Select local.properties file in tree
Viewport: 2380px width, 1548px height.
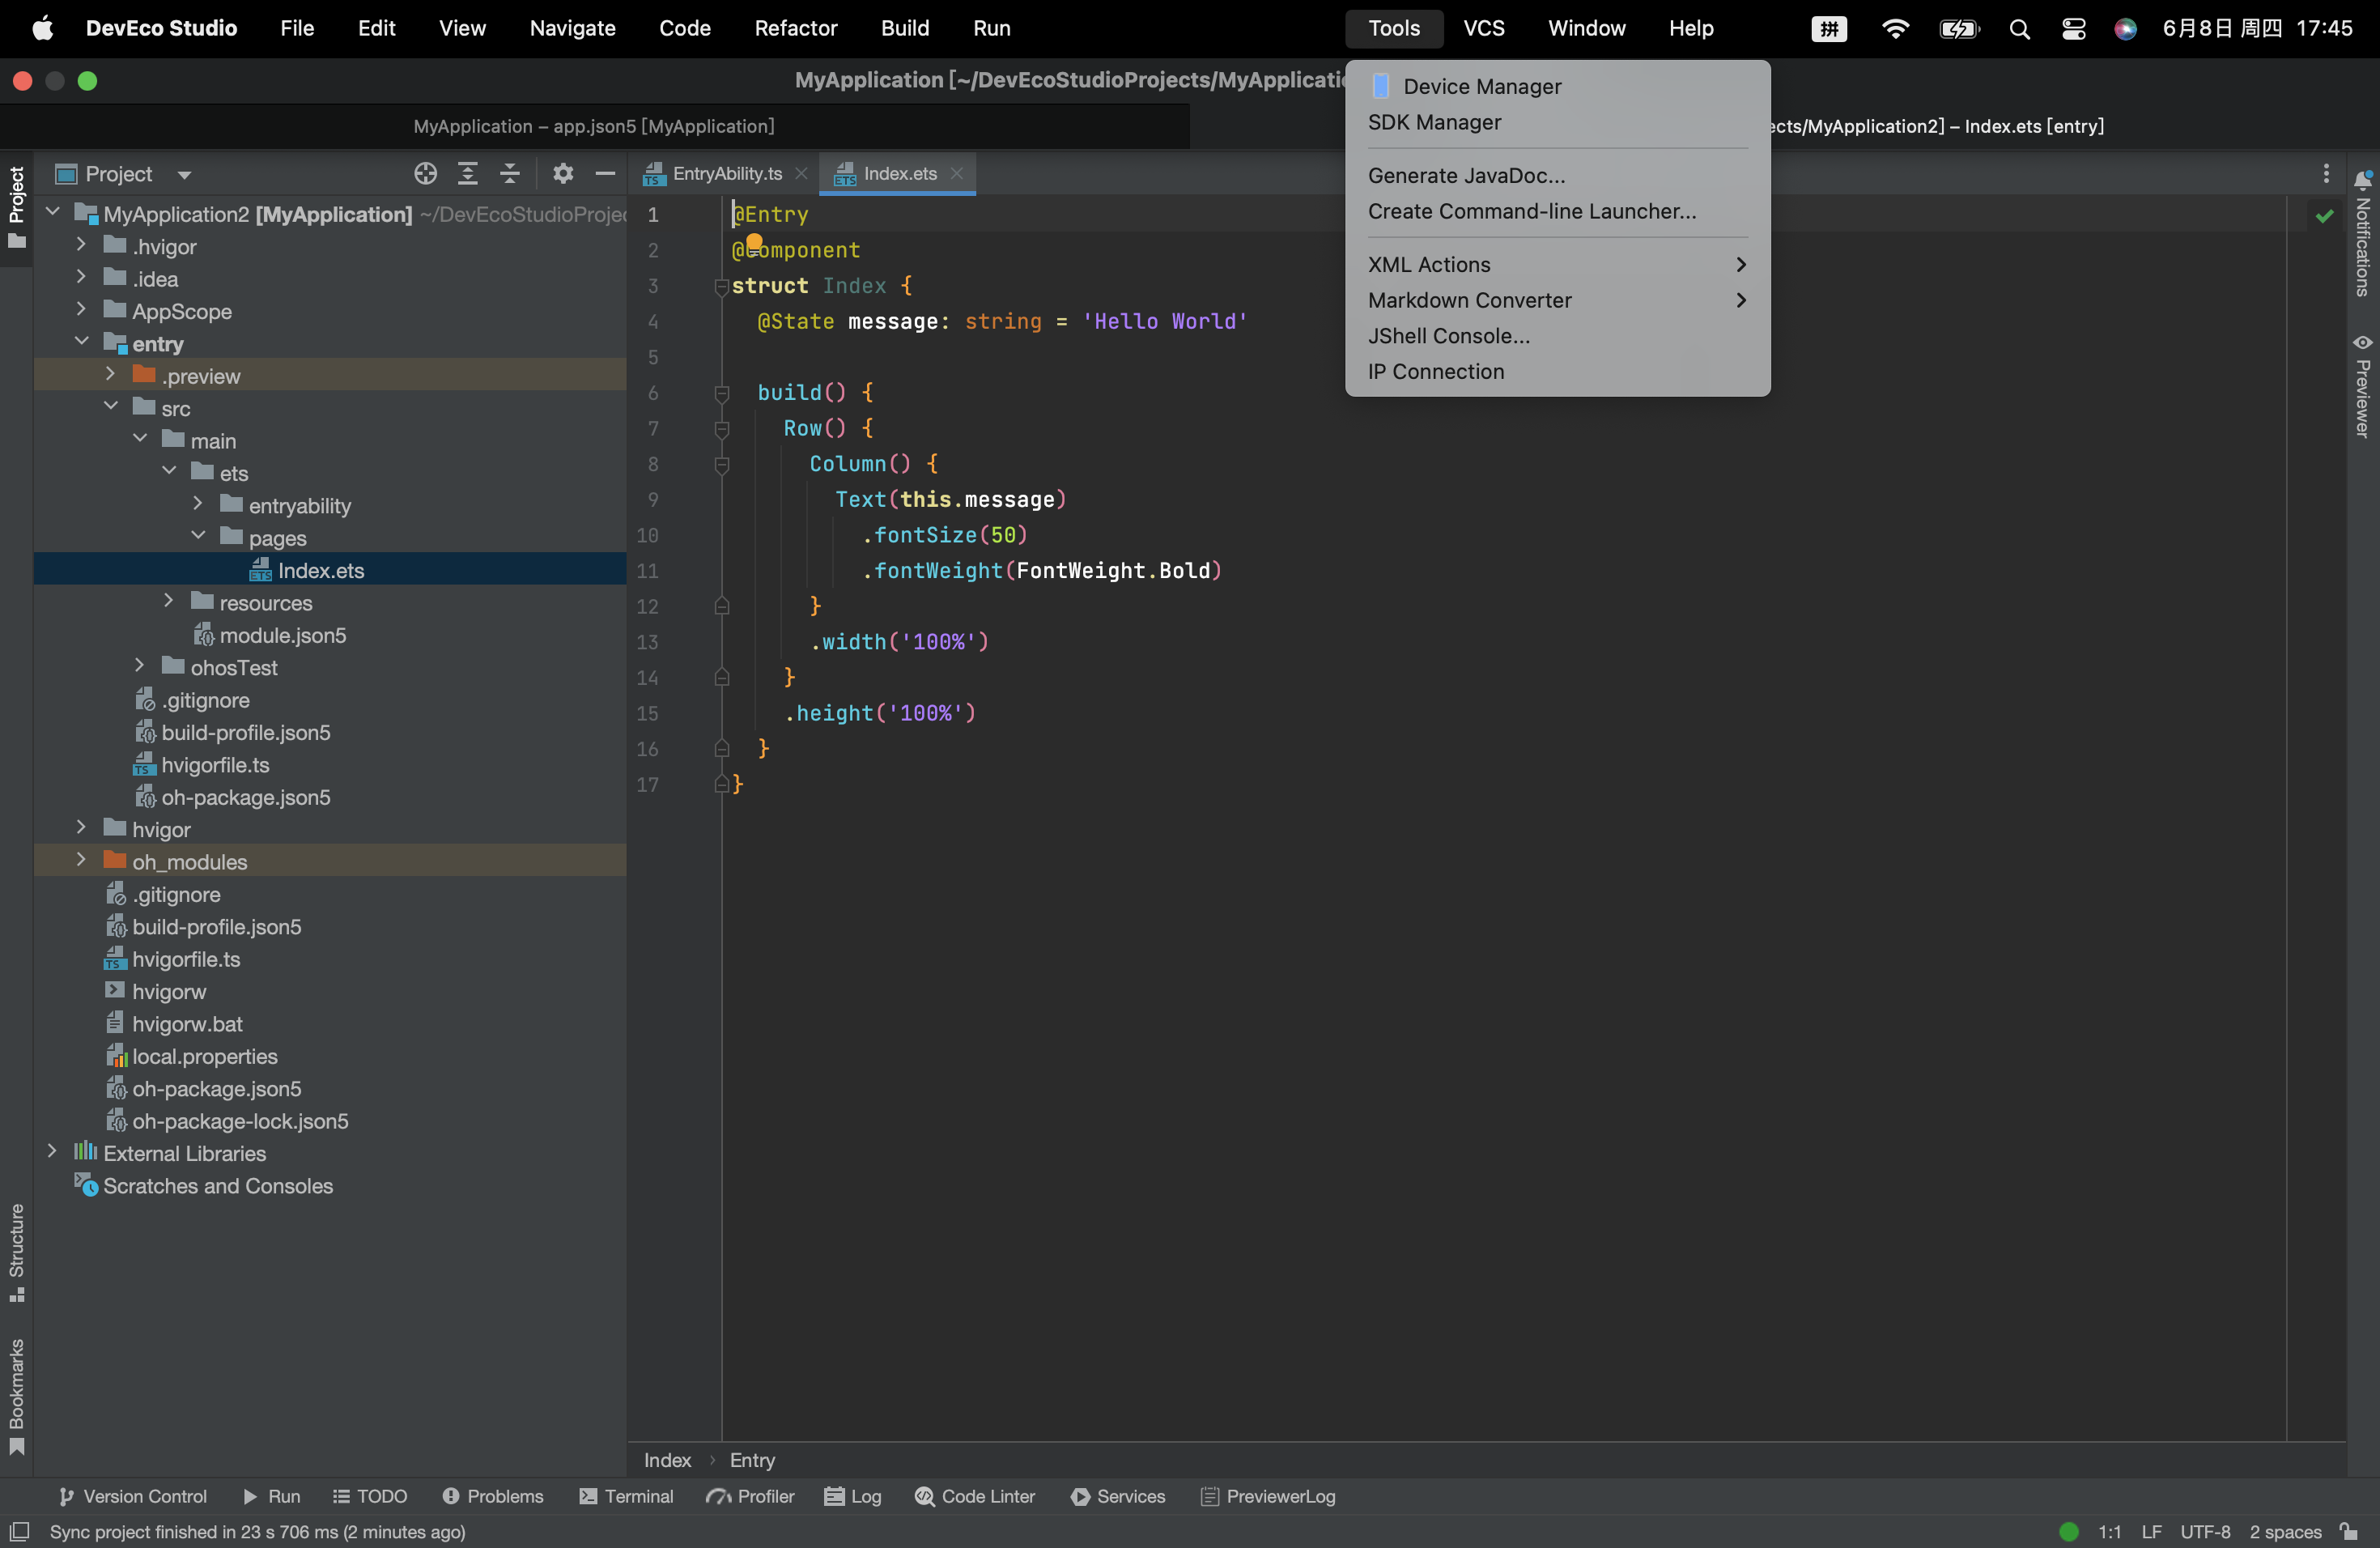(x=204, y=1056)
